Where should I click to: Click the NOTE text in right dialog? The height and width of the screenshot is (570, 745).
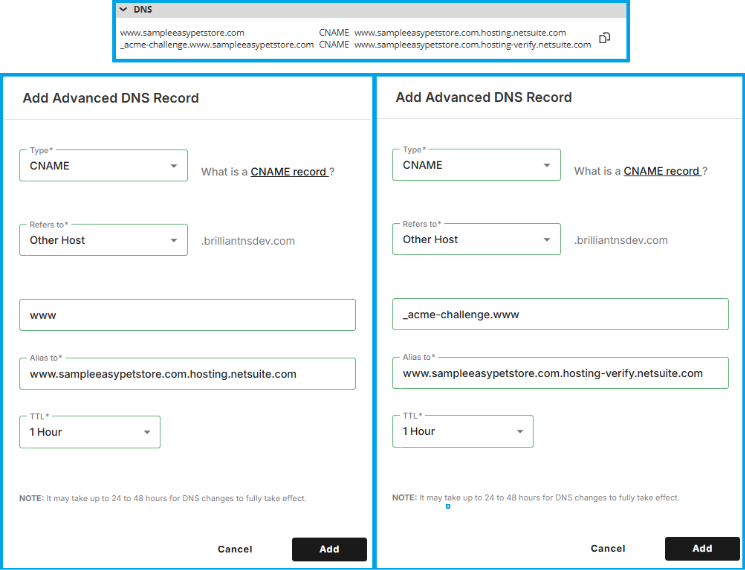pyautogui.click(x=535, y=497)
